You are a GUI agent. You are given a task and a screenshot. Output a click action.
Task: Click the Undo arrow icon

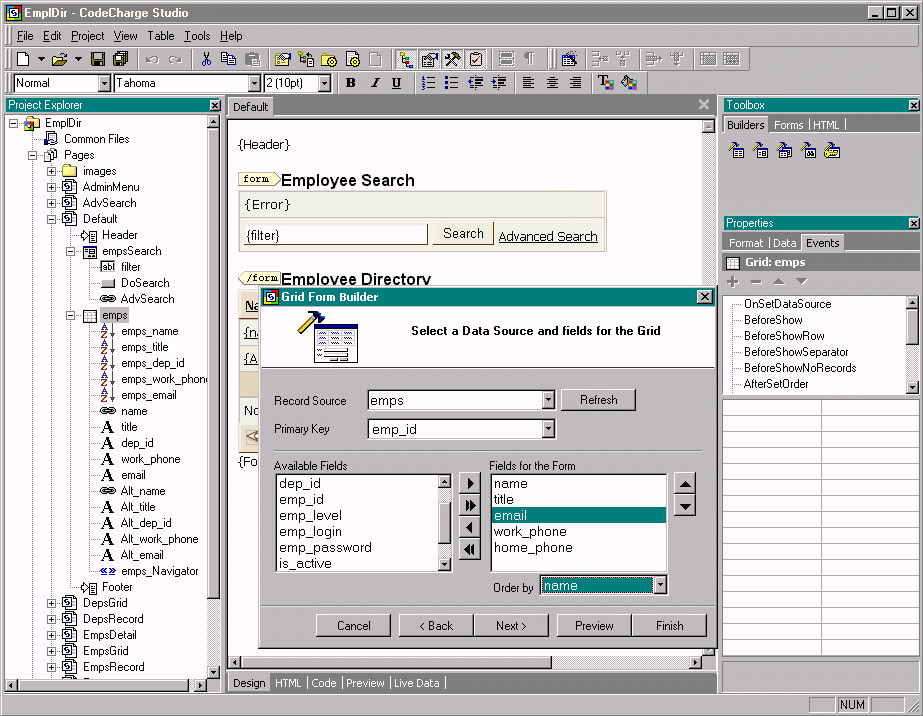(152, 59)
